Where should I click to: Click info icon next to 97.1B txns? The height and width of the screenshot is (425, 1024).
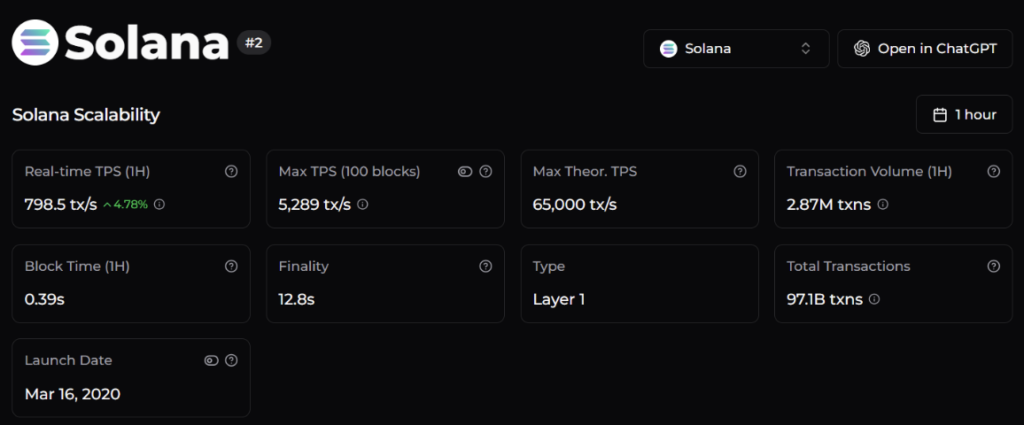click(874, 299)
